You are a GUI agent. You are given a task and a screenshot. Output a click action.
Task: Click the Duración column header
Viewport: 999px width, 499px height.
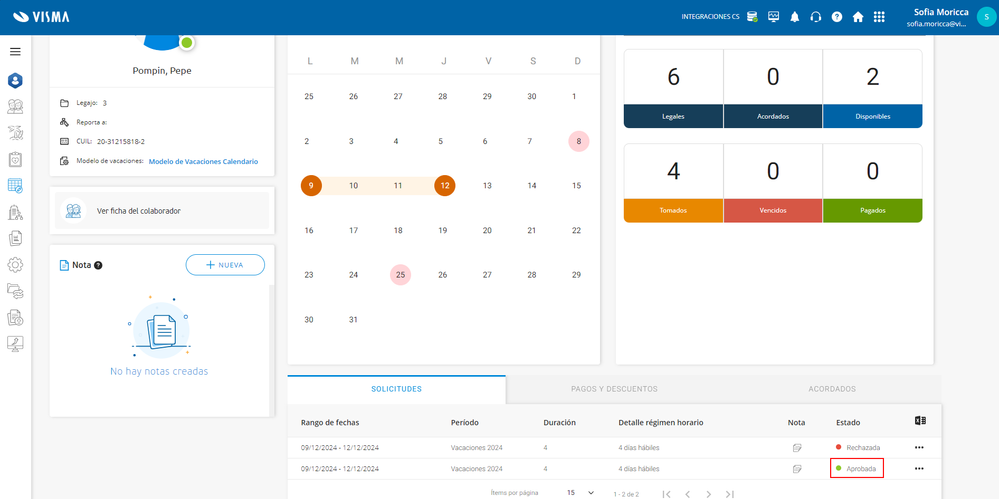(x=559, y=423)
